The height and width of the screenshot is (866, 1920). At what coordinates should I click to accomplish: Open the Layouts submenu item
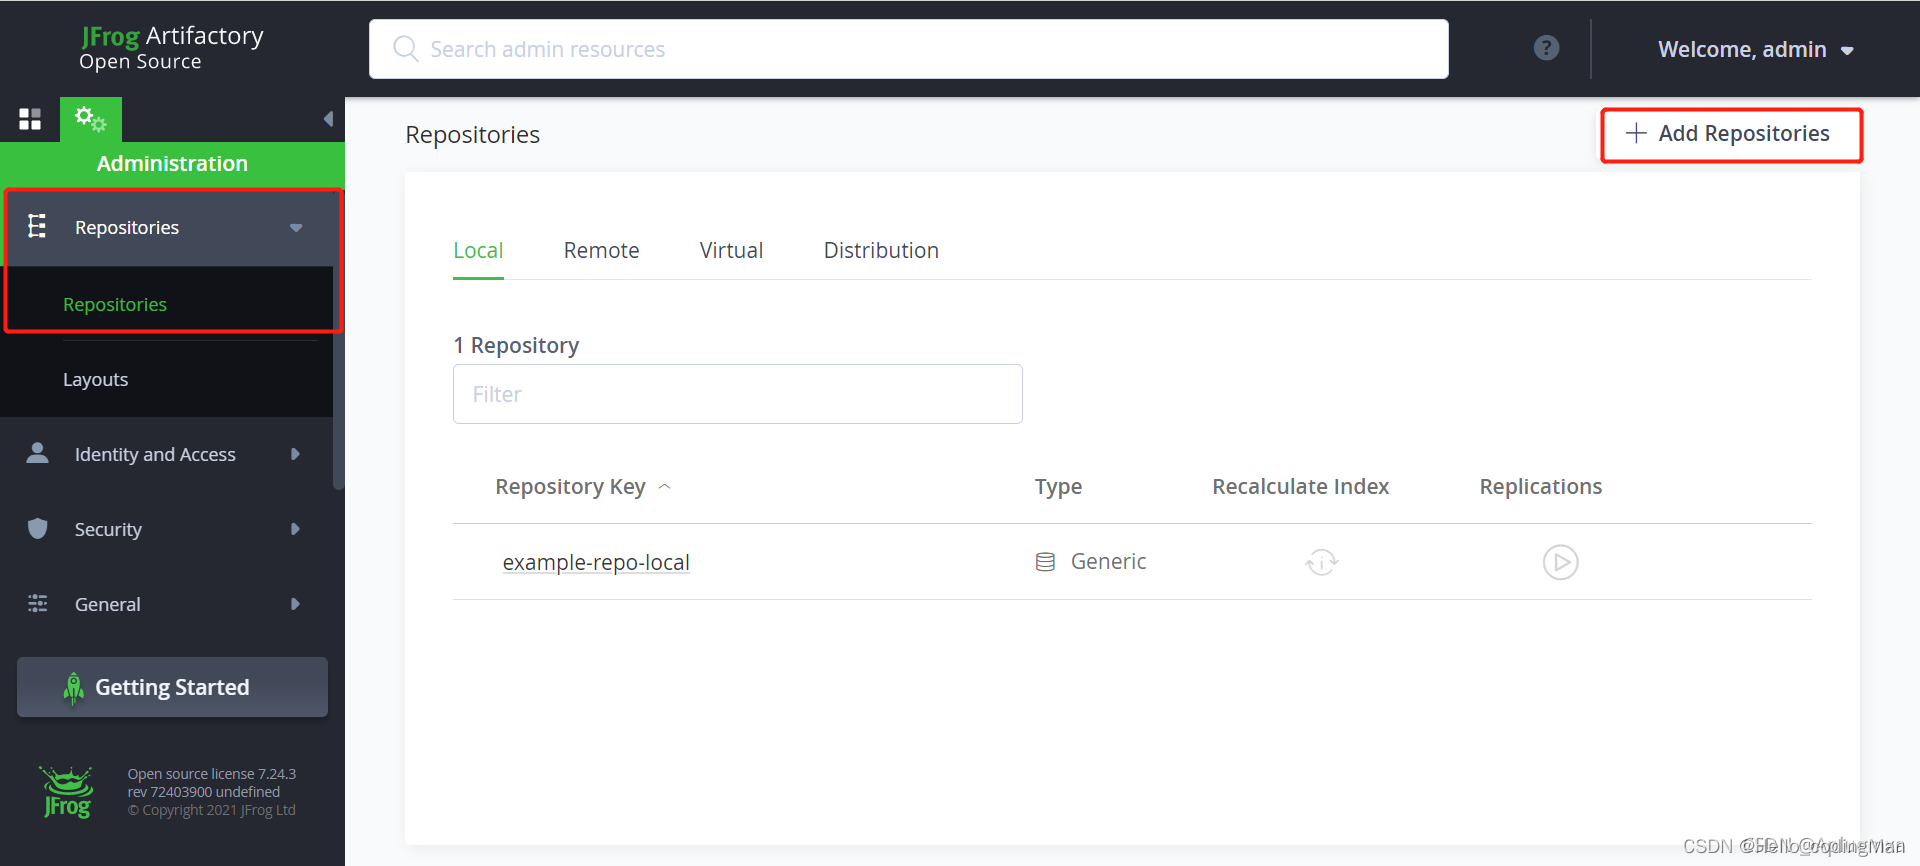(x=95, y=380)
